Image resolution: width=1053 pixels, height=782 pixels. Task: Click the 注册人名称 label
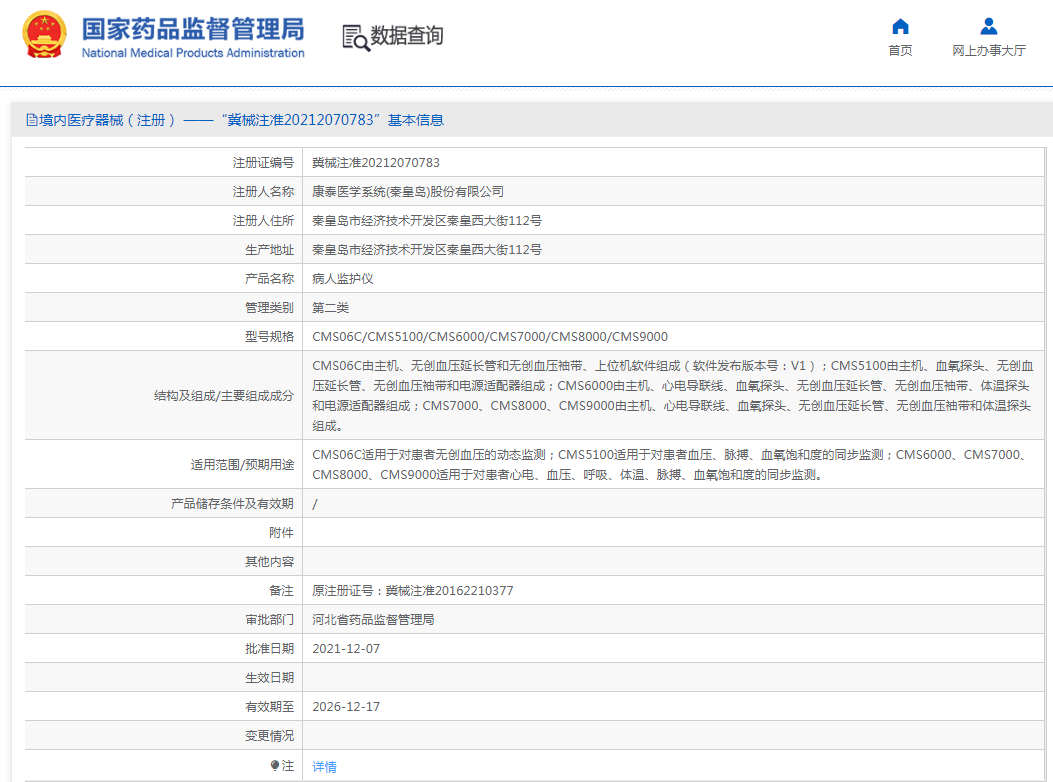[x=263, y=191]
